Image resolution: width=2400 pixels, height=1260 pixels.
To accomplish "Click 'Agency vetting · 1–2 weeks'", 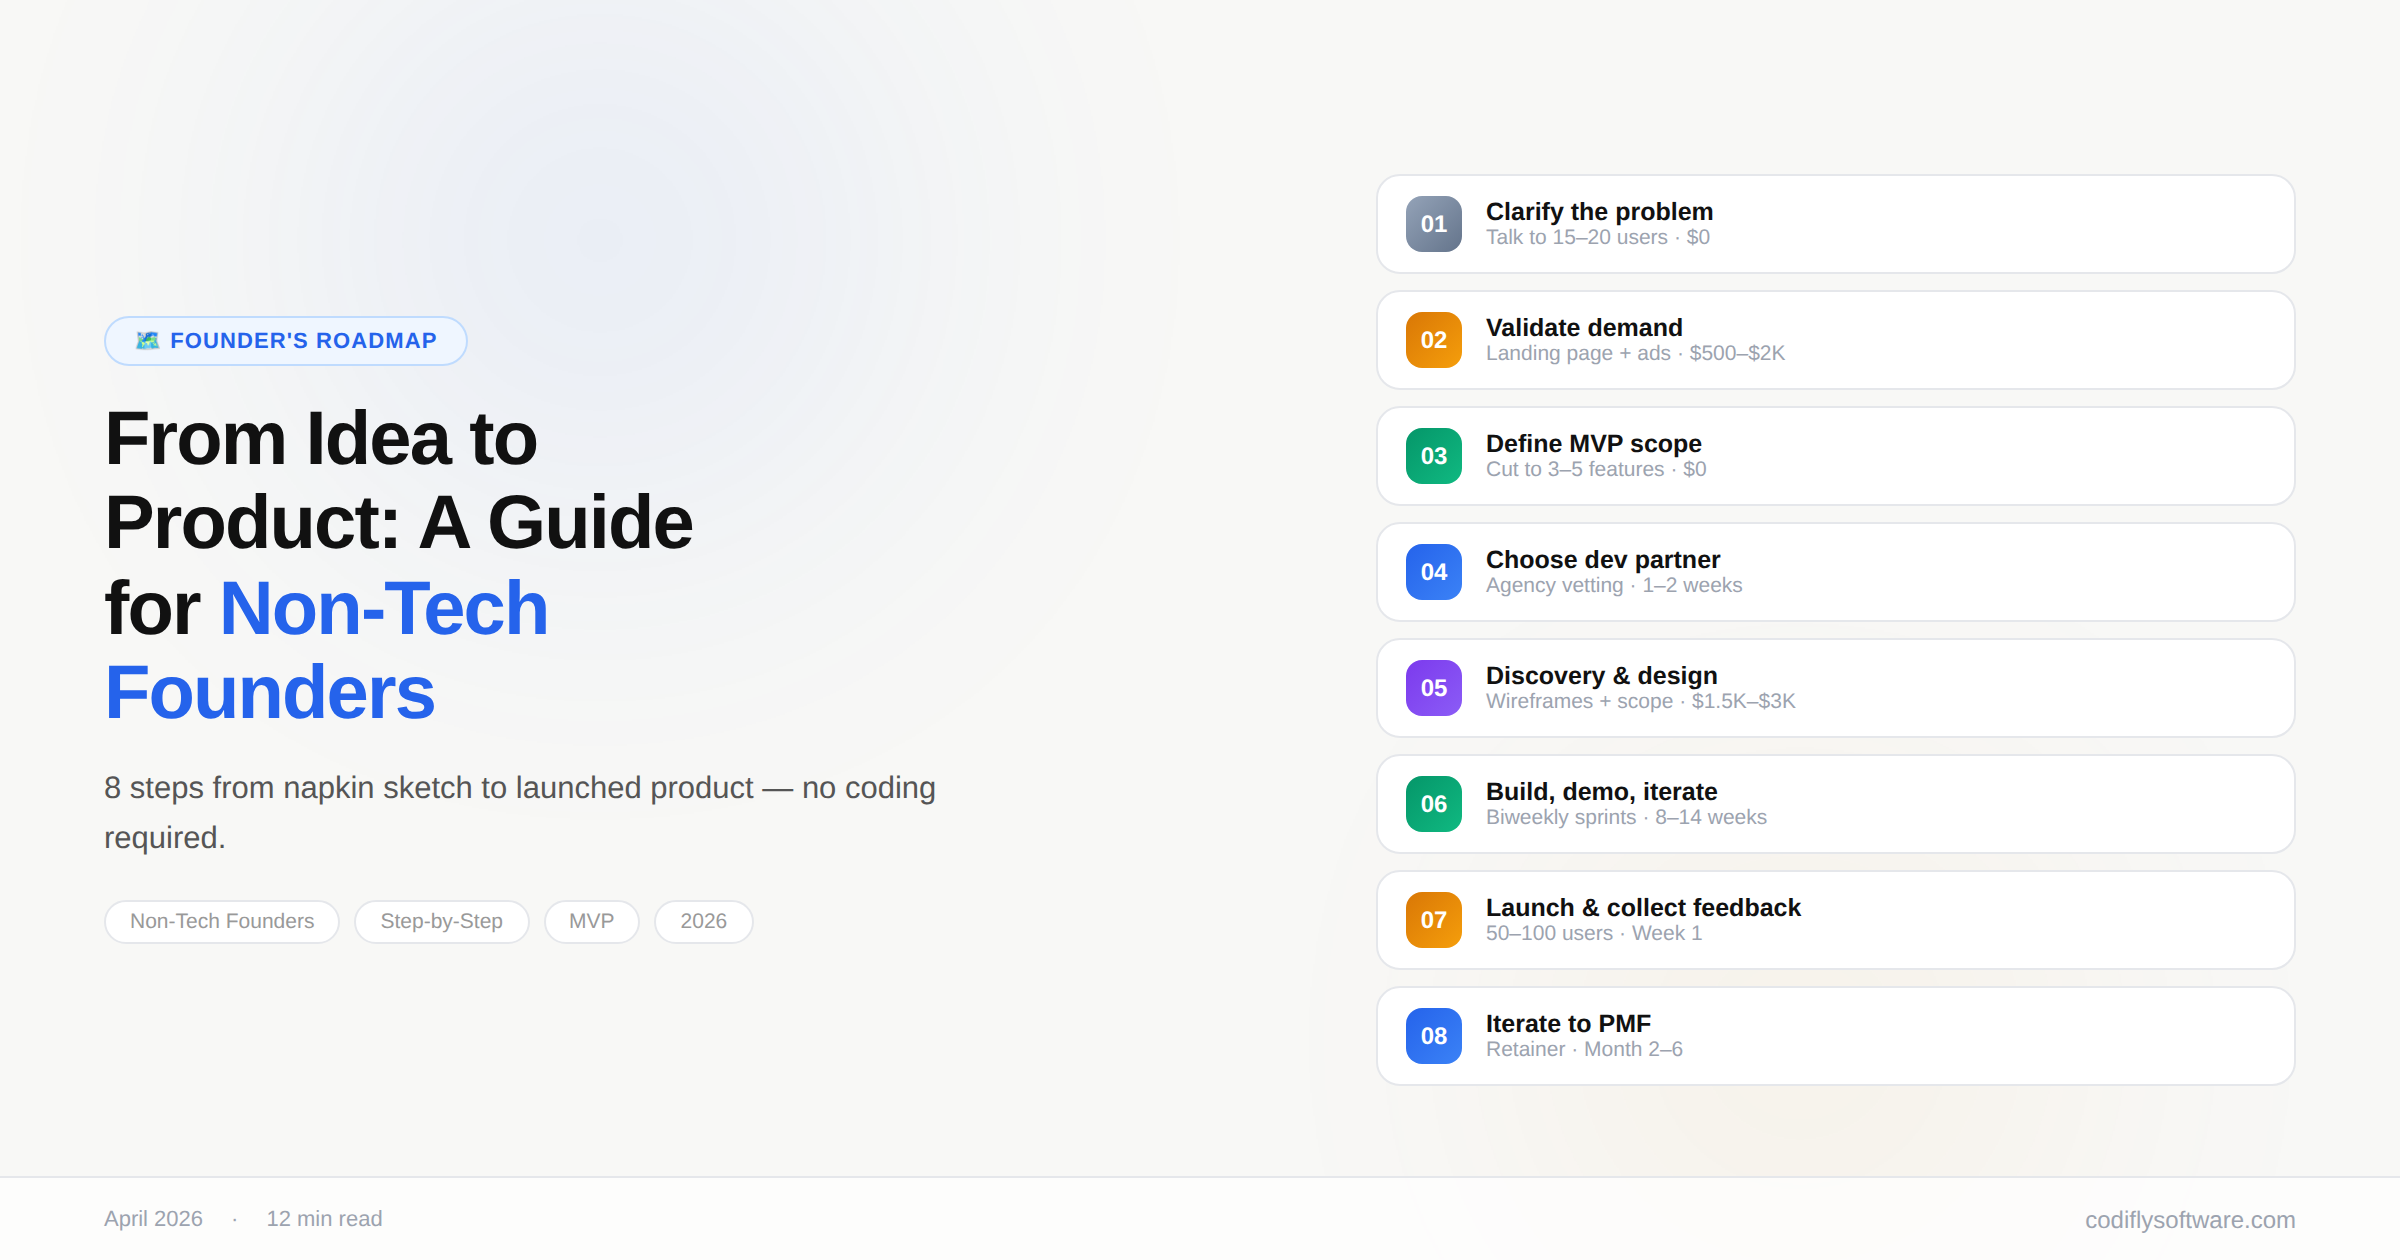I will tap(1614, 586).
